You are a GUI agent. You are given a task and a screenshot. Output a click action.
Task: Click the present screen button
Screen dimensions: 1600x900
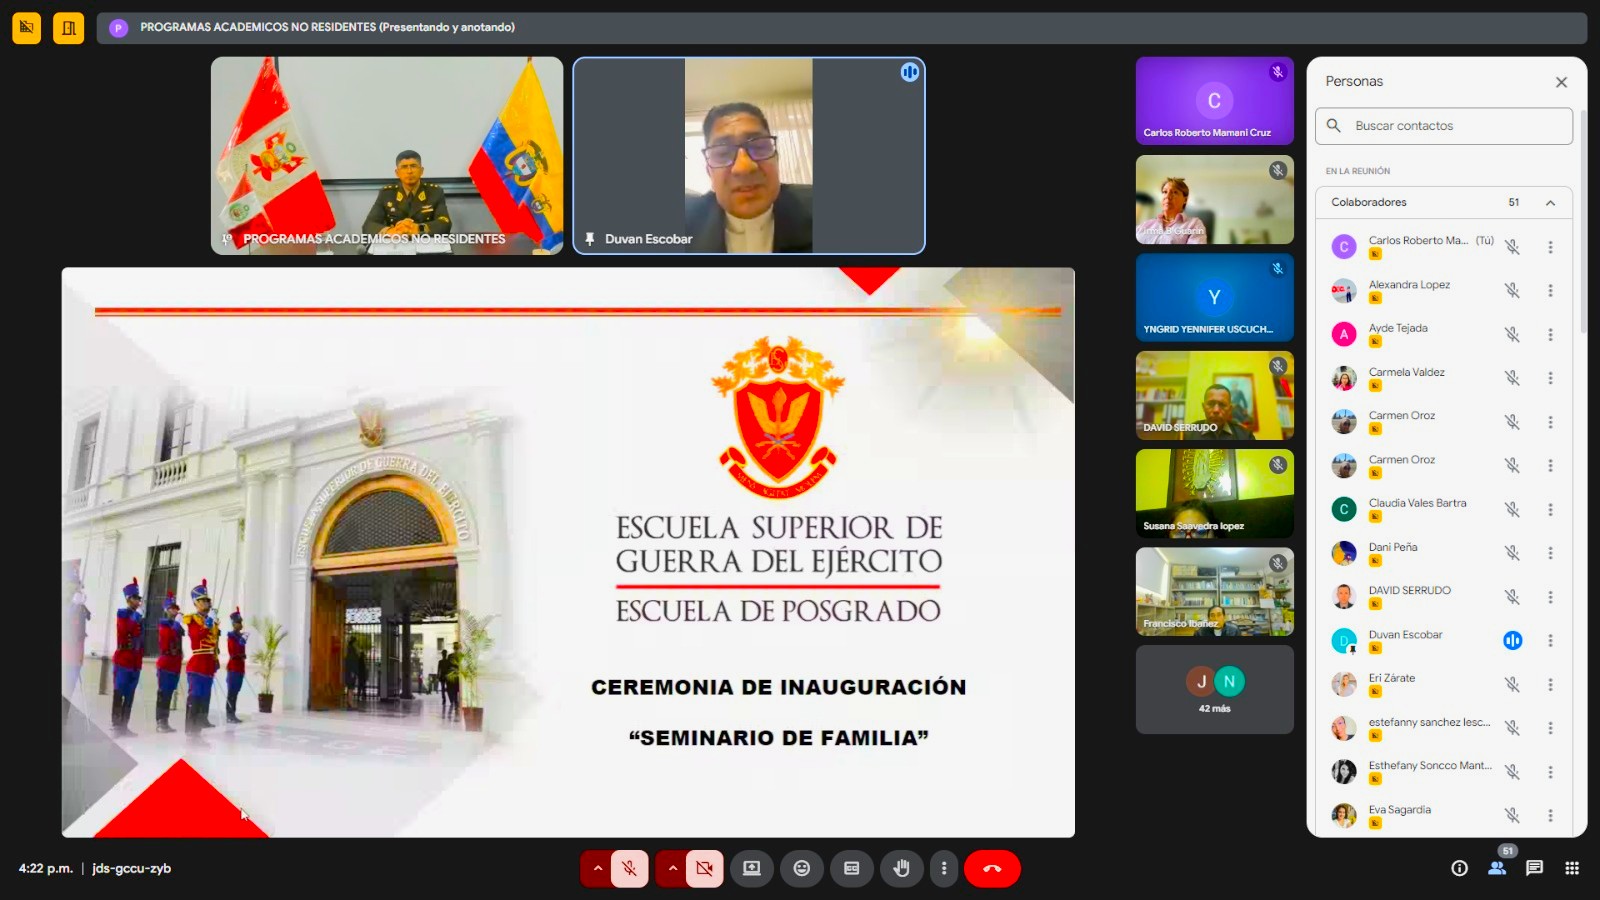(x=752, y=868)
